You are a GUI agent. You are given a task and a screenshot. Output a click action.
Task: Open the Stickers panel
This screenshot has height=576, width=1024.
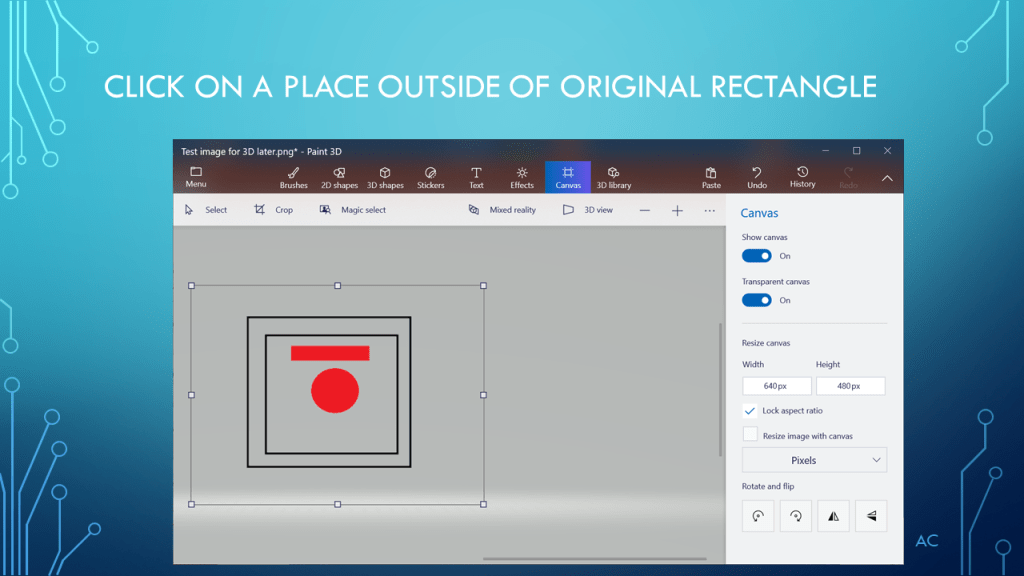(430, 177)
